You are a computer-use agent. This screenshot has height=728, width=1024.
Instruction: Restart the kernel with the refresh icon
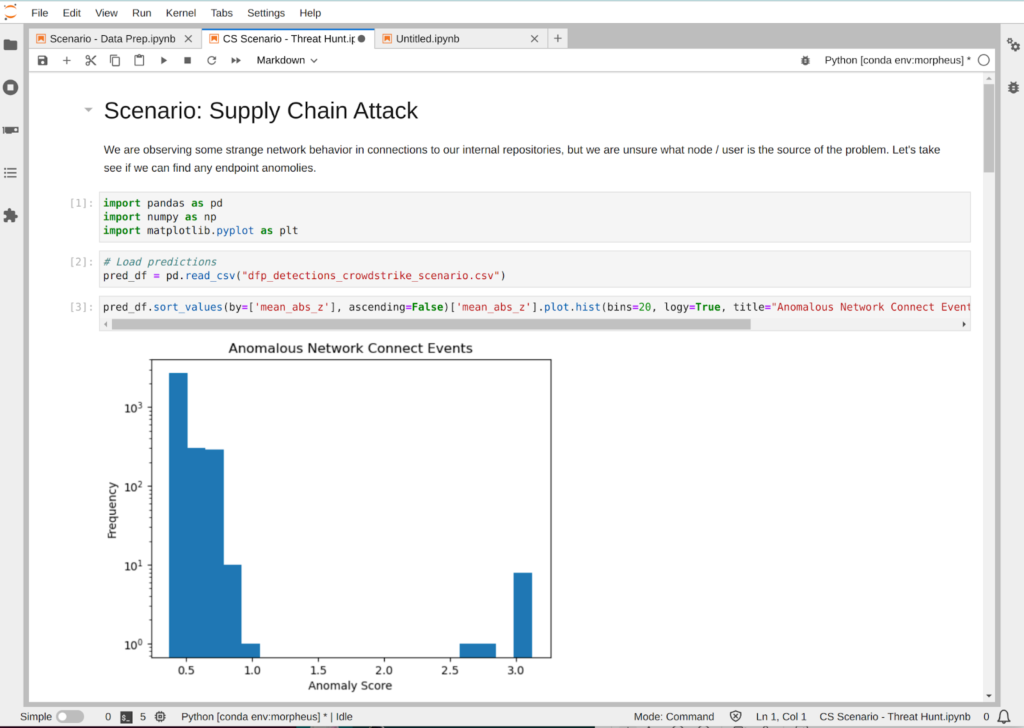pos(211,61)
